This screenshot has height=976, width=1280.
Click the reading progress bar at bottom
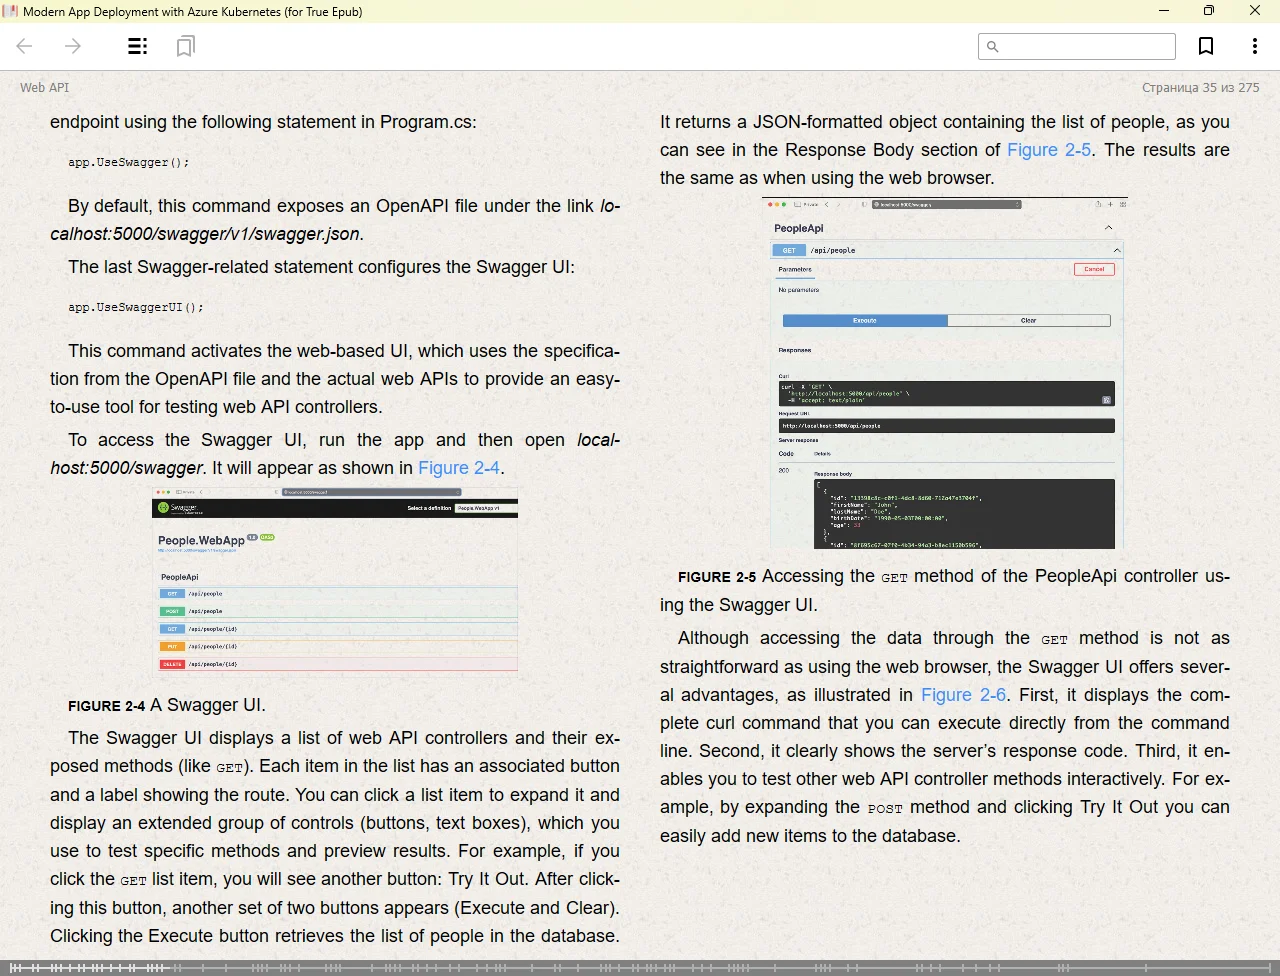click(x=640, y=967)
